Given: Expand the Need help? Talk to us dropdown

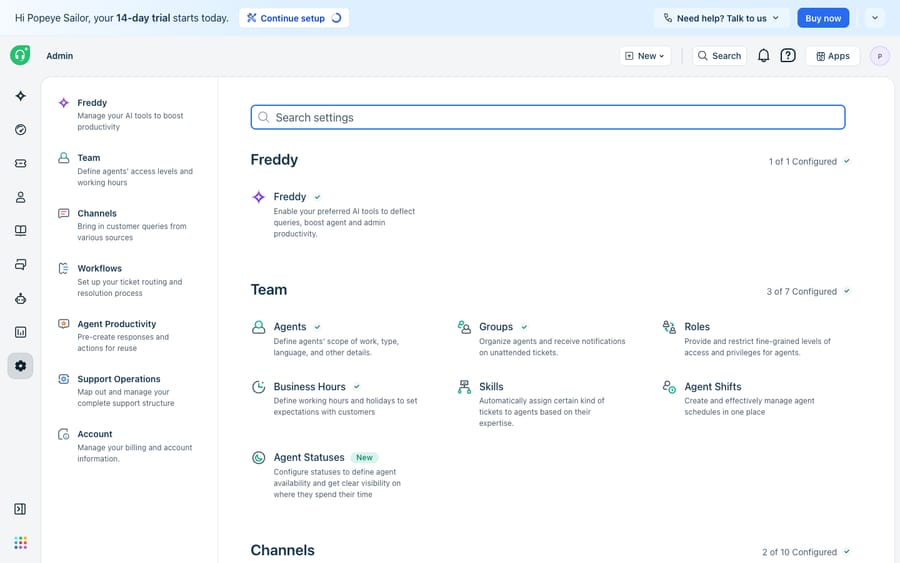Looking at the screenshot, I should pyautogui.click(x=721, y=18).
